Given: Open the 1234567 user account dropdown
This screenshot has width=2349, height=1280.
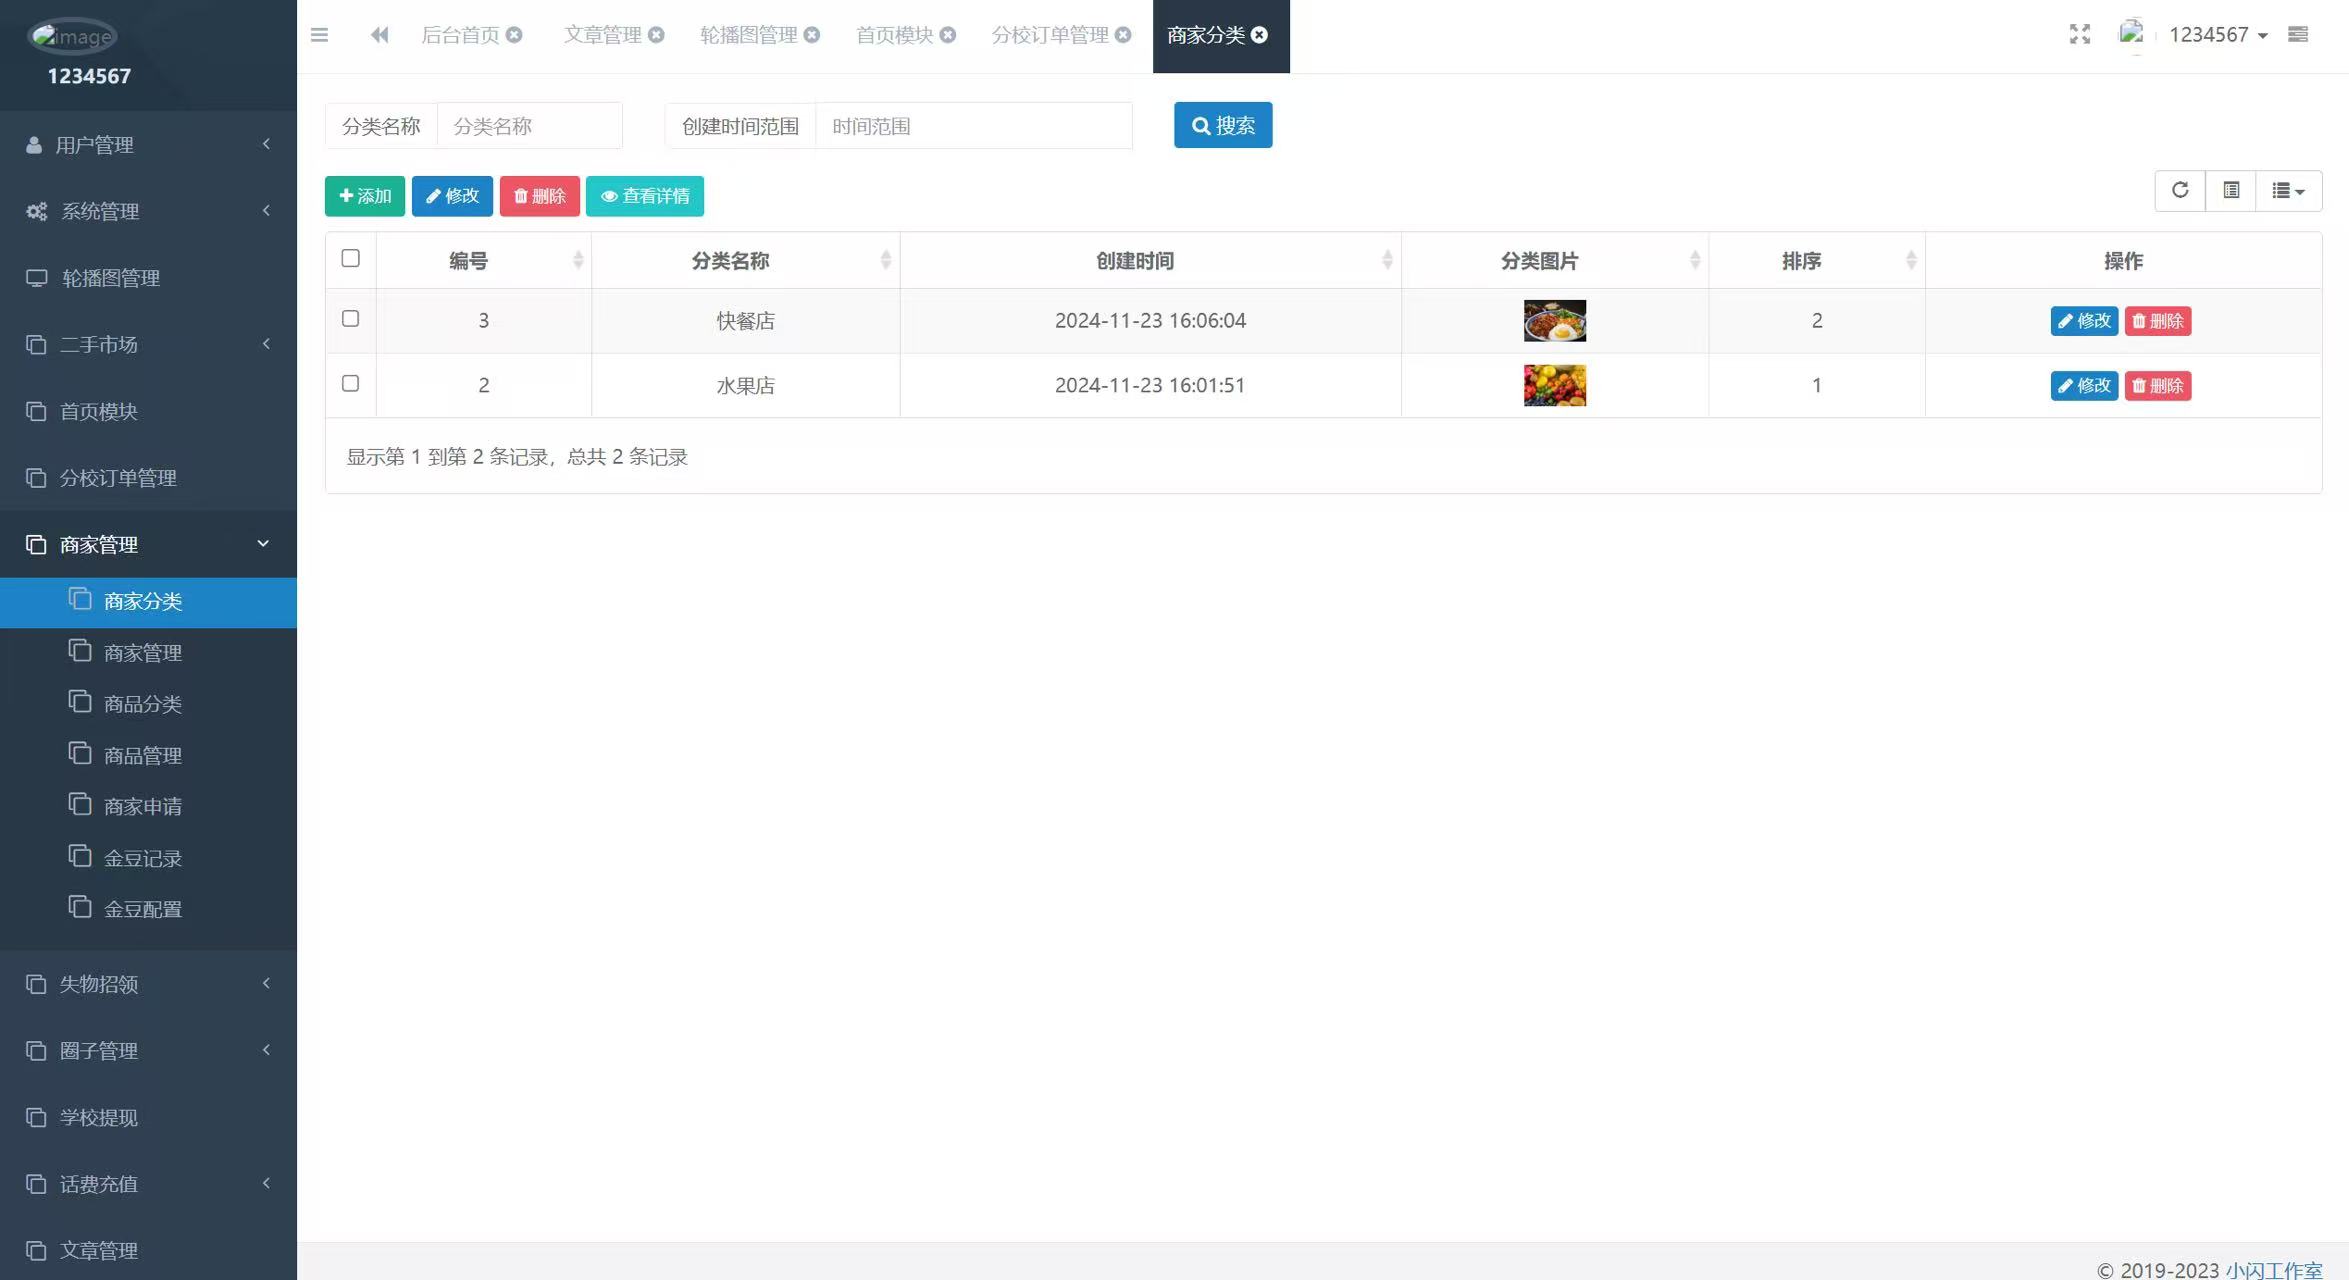Looking at the screenshot, I should pos(2217,35).
